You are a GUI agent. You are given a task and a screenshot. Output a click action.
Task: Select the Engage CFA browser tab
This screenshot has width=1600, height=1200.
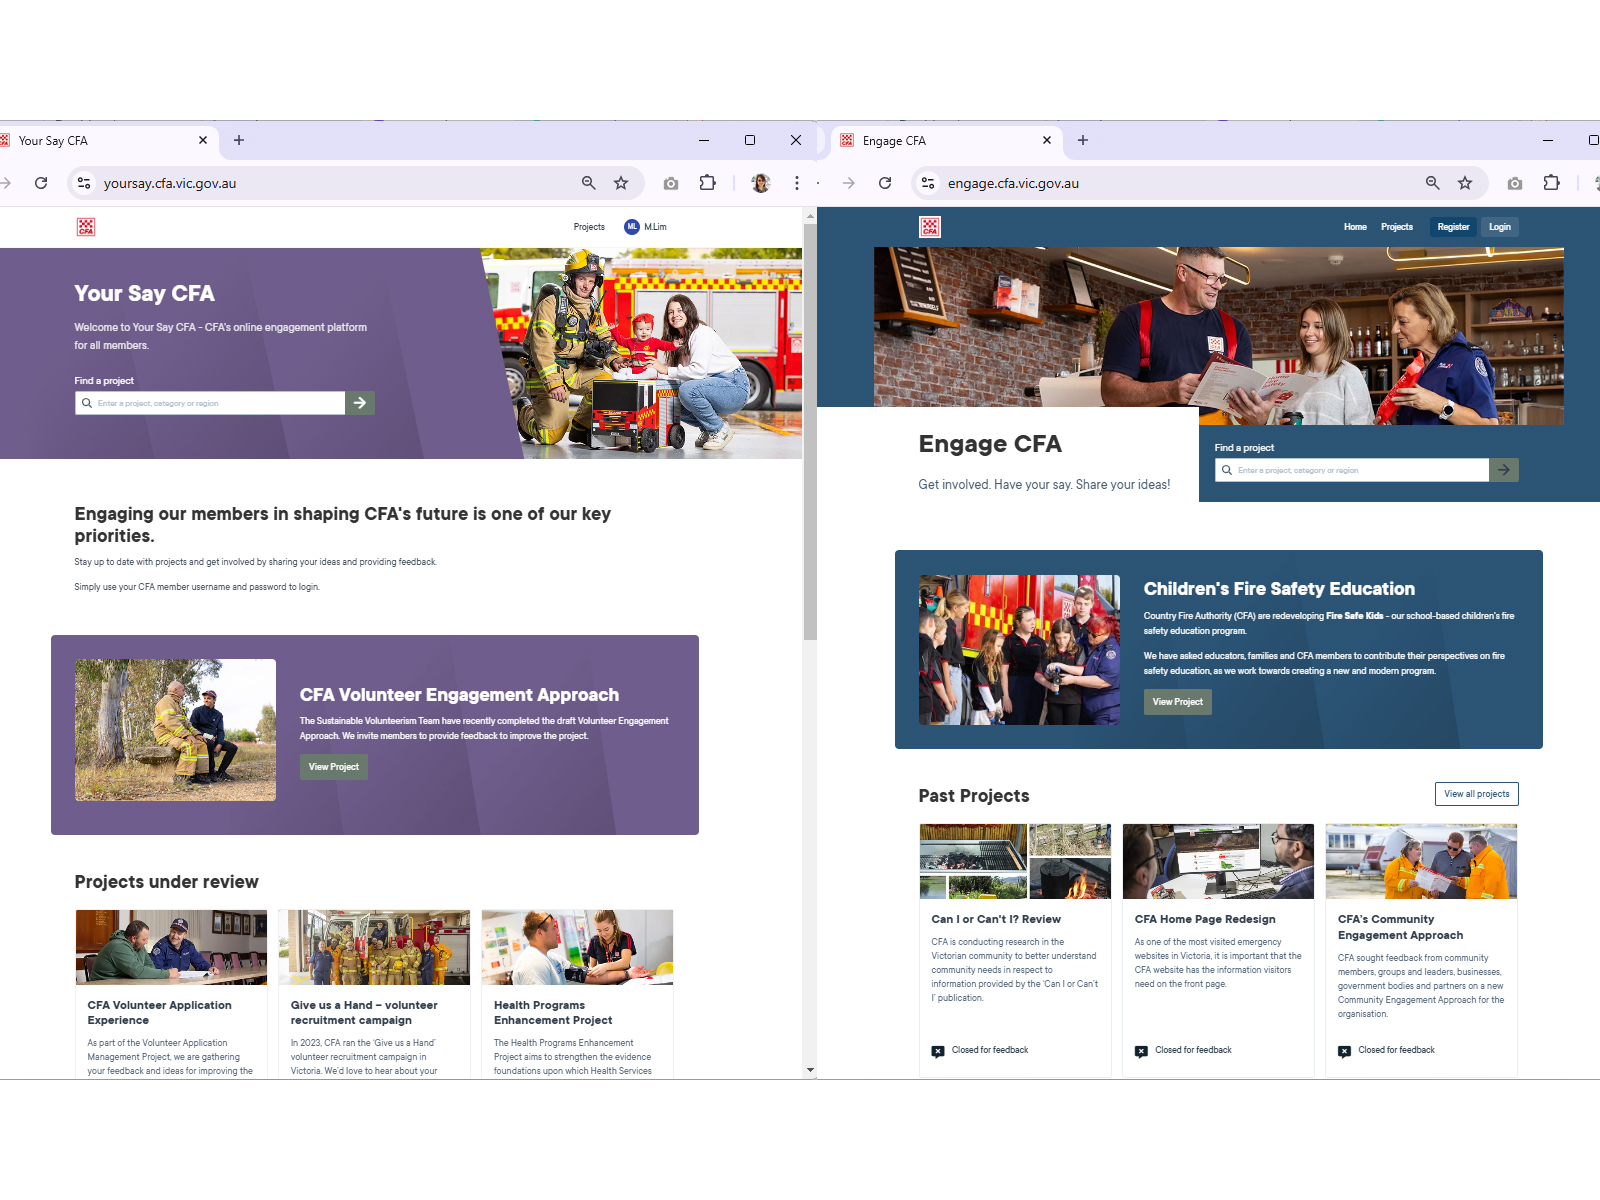pyautogui.click(x=945, y=141)
